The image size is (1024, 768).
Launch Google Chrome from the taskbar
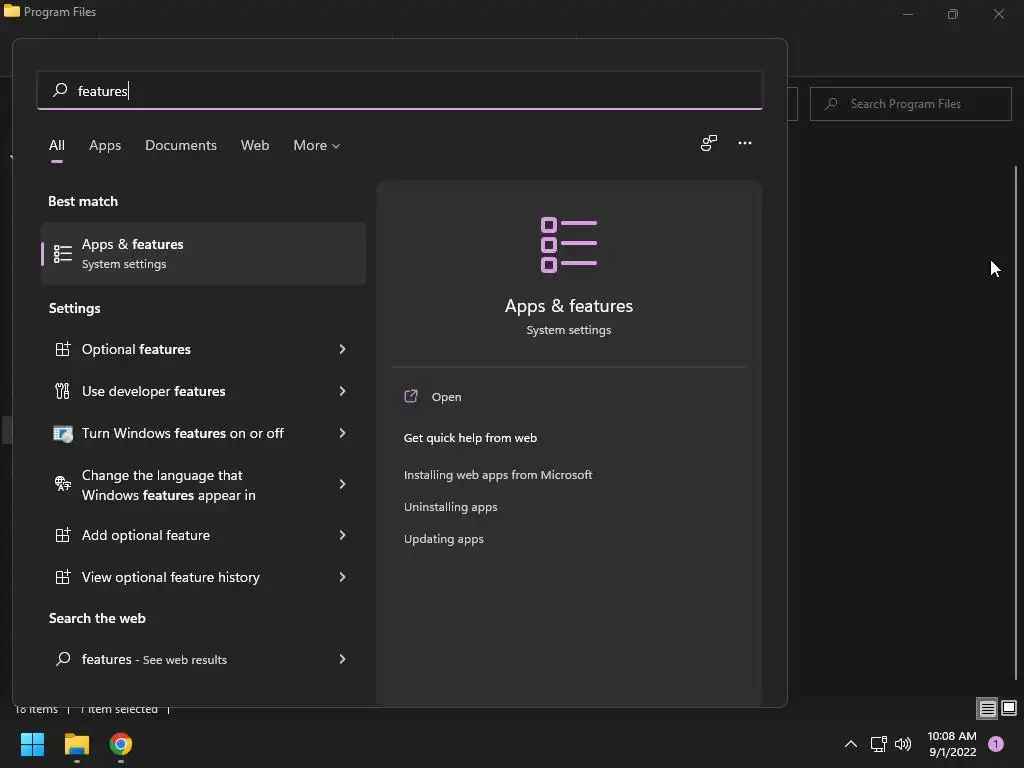pos(121,744)
